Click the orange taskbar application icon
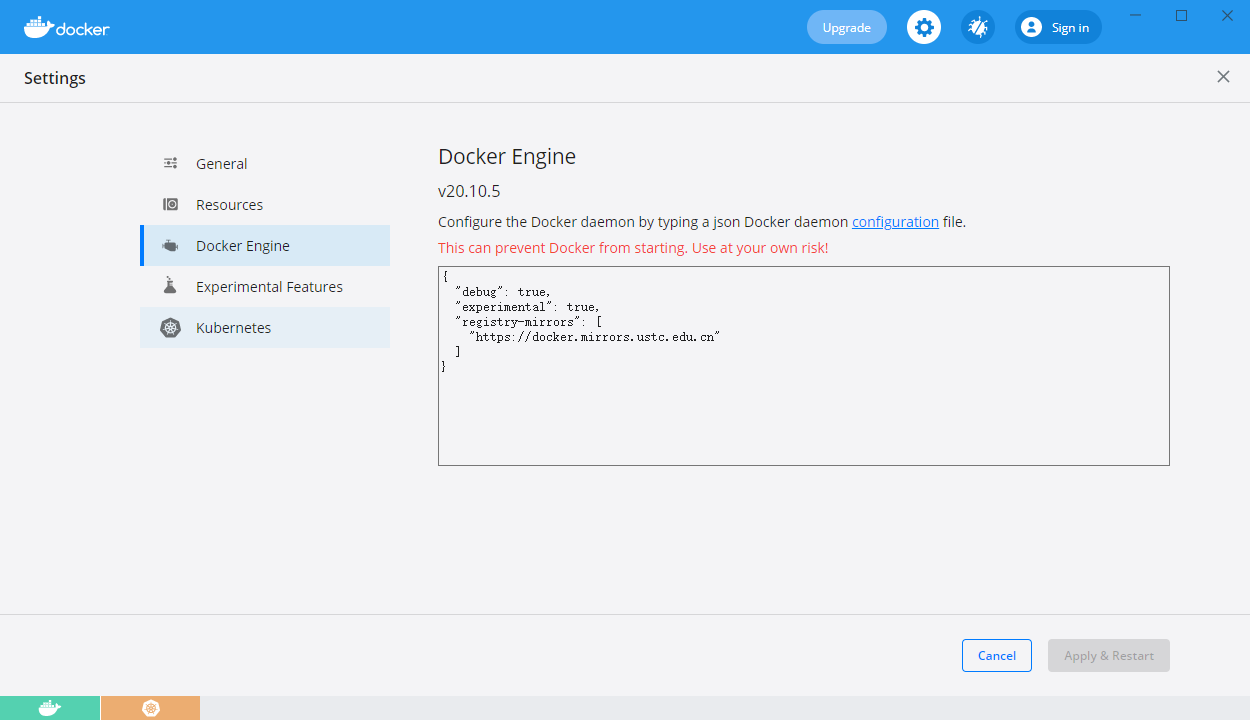 [x=150, y=707]
